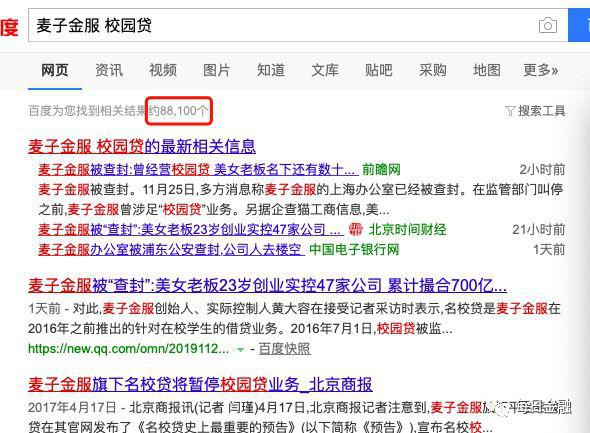590x433 pixels.
Task: Click the 2小时前 timestamp
Action: point(542,170)
